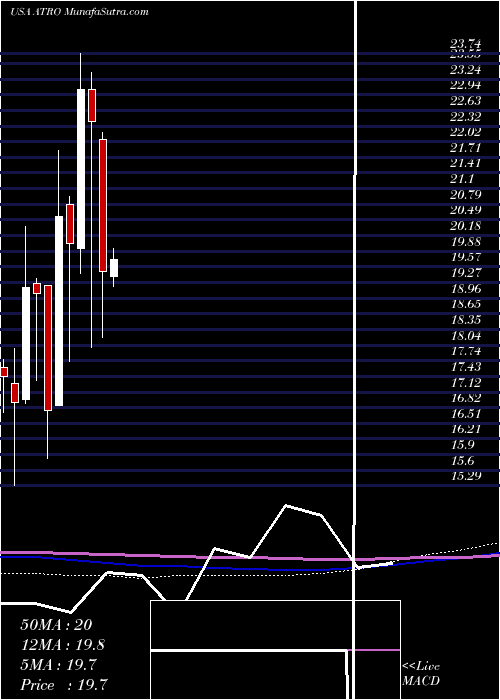Click the 23.74 price axis label
This screenshot has width=500, height=700.
466,44
